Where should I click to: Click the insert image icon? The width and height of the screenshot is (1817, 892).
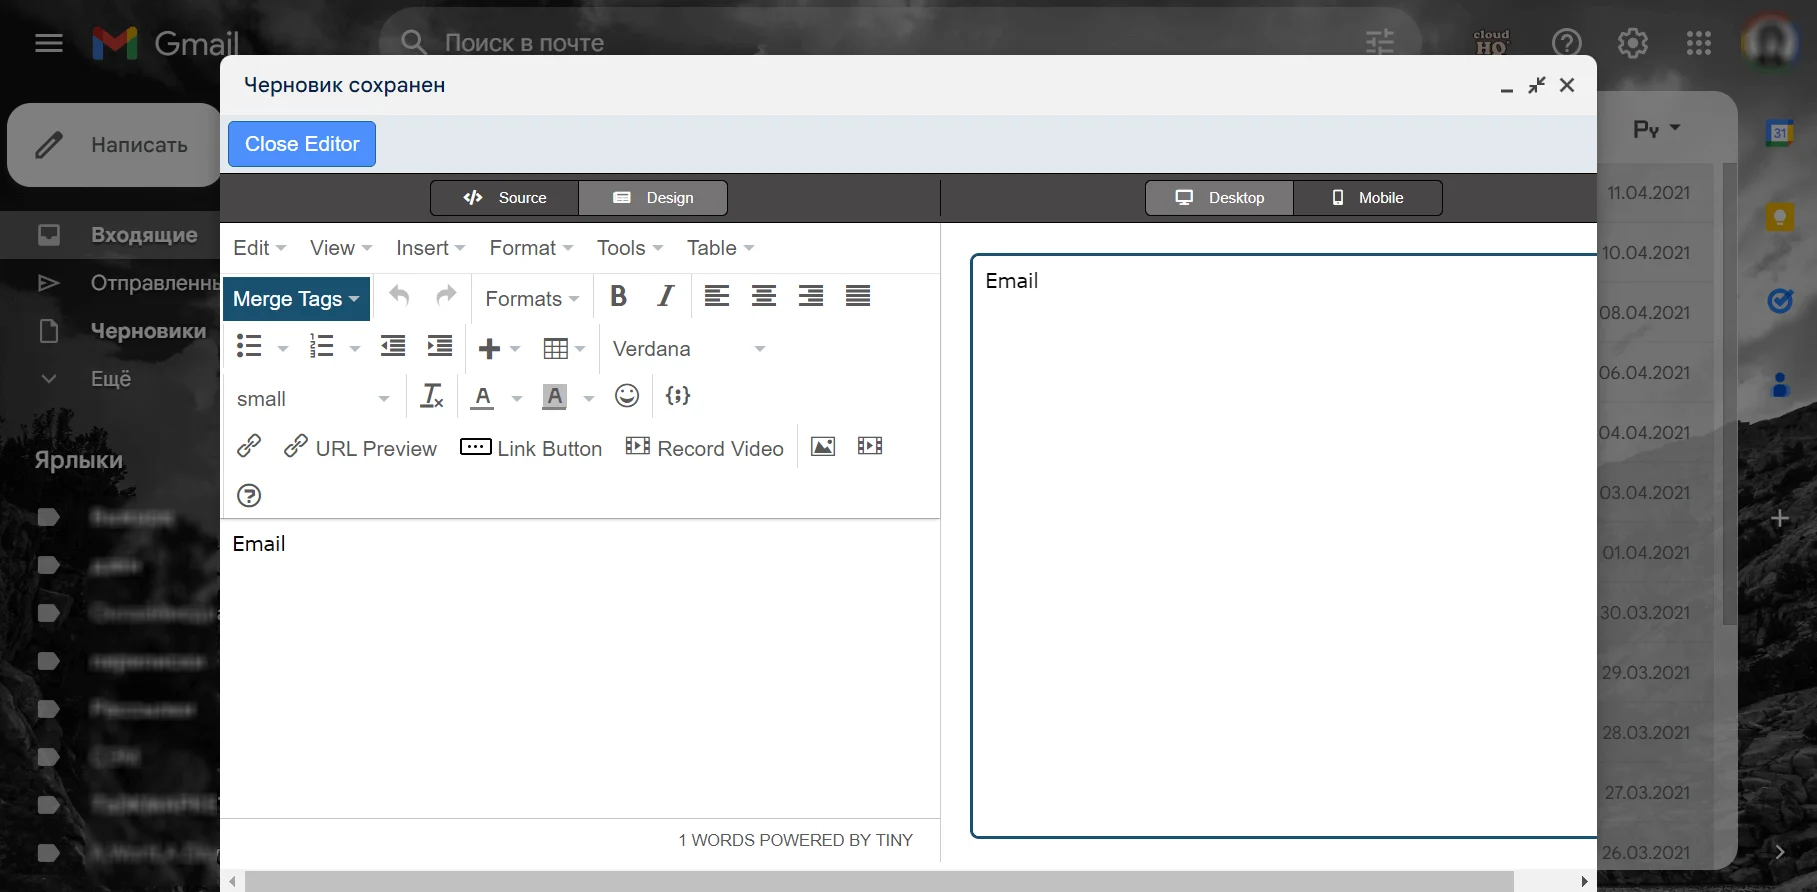[x=823, y=447]
